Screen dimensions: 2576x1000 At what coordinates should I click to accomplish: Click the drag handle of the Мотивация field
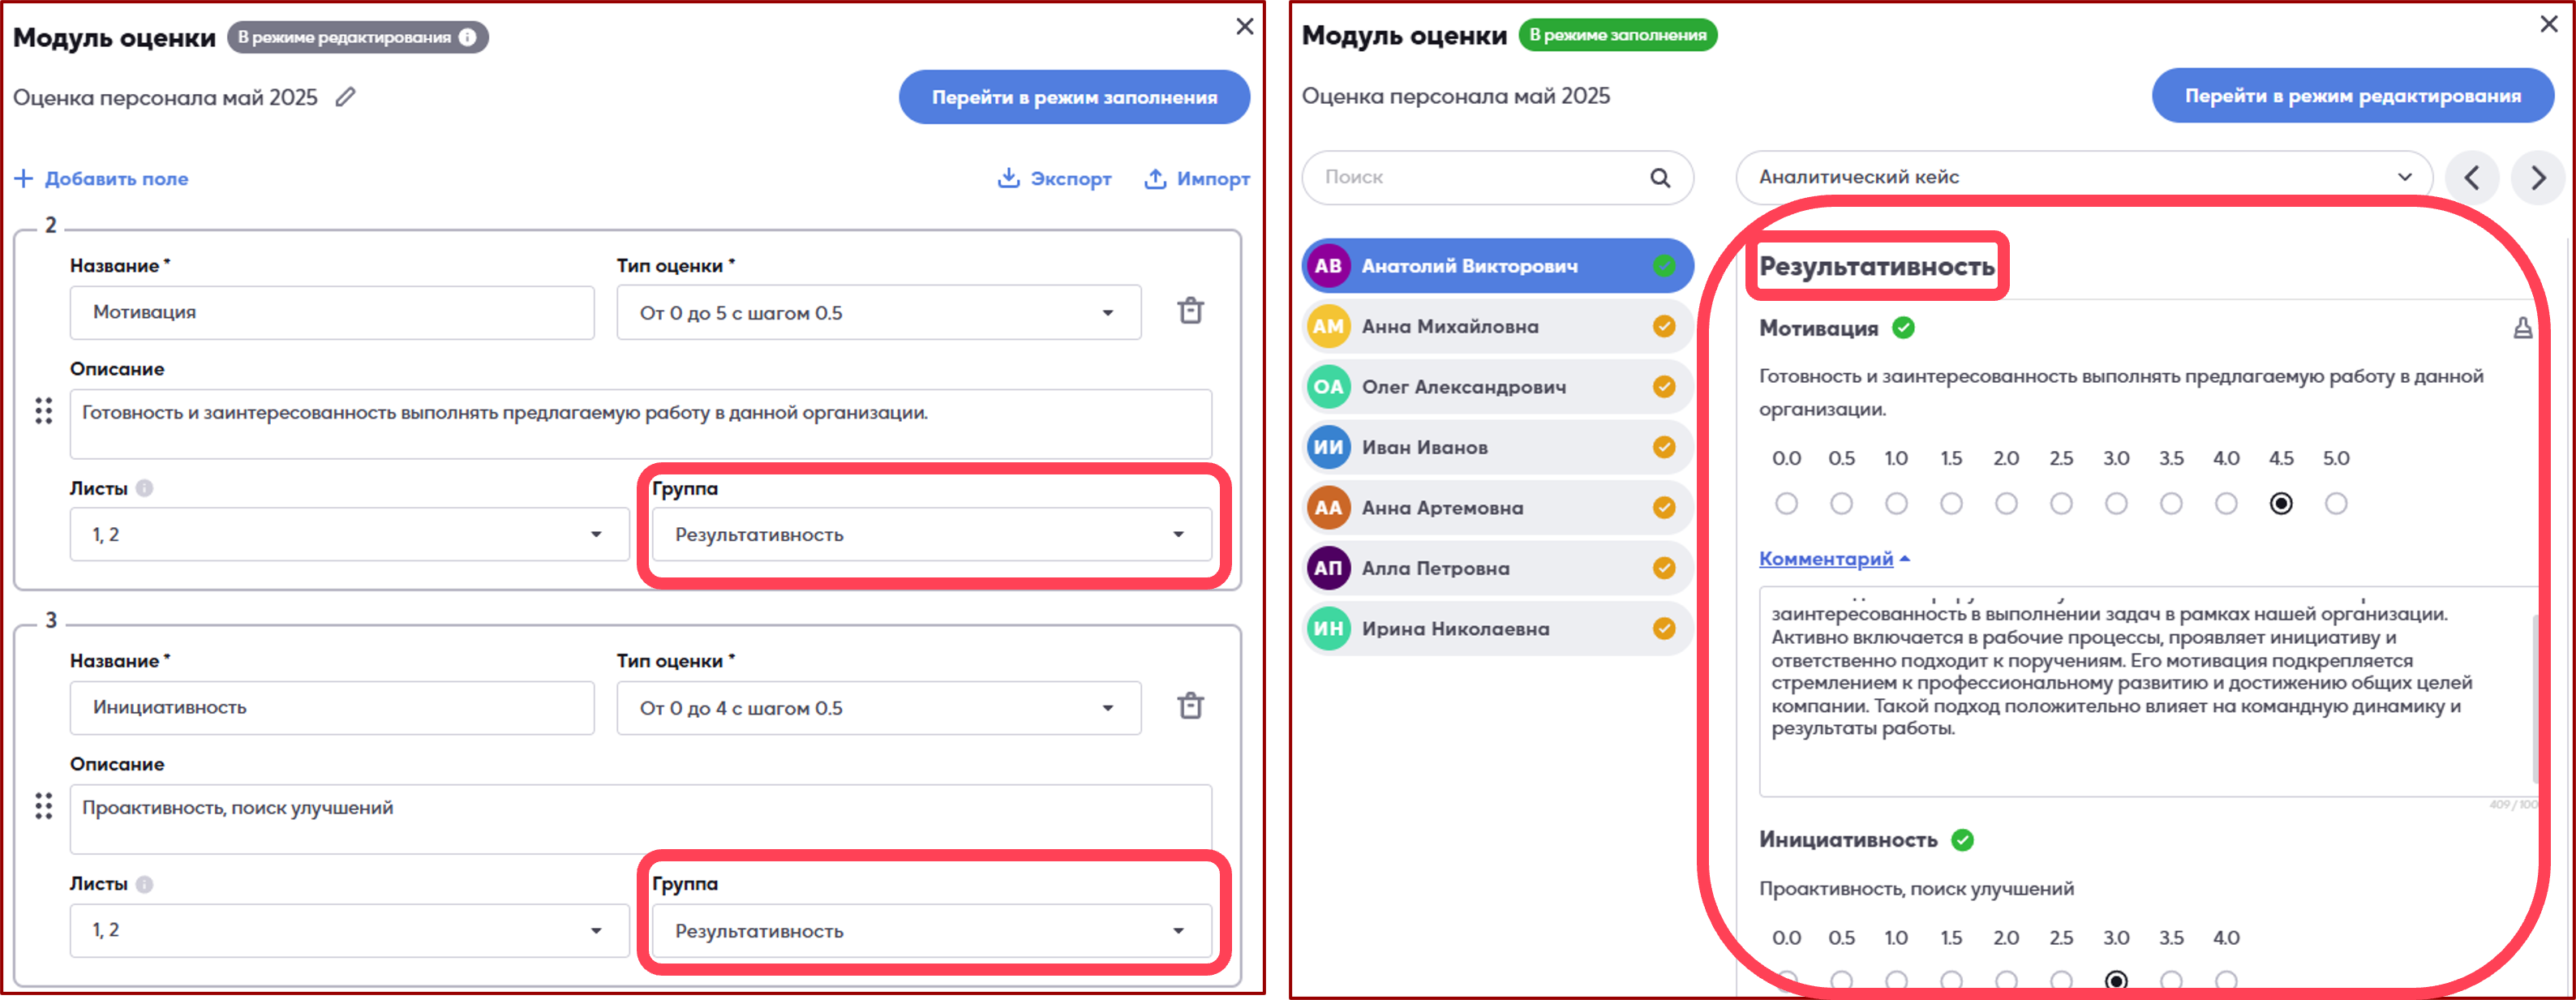point(44,411)
